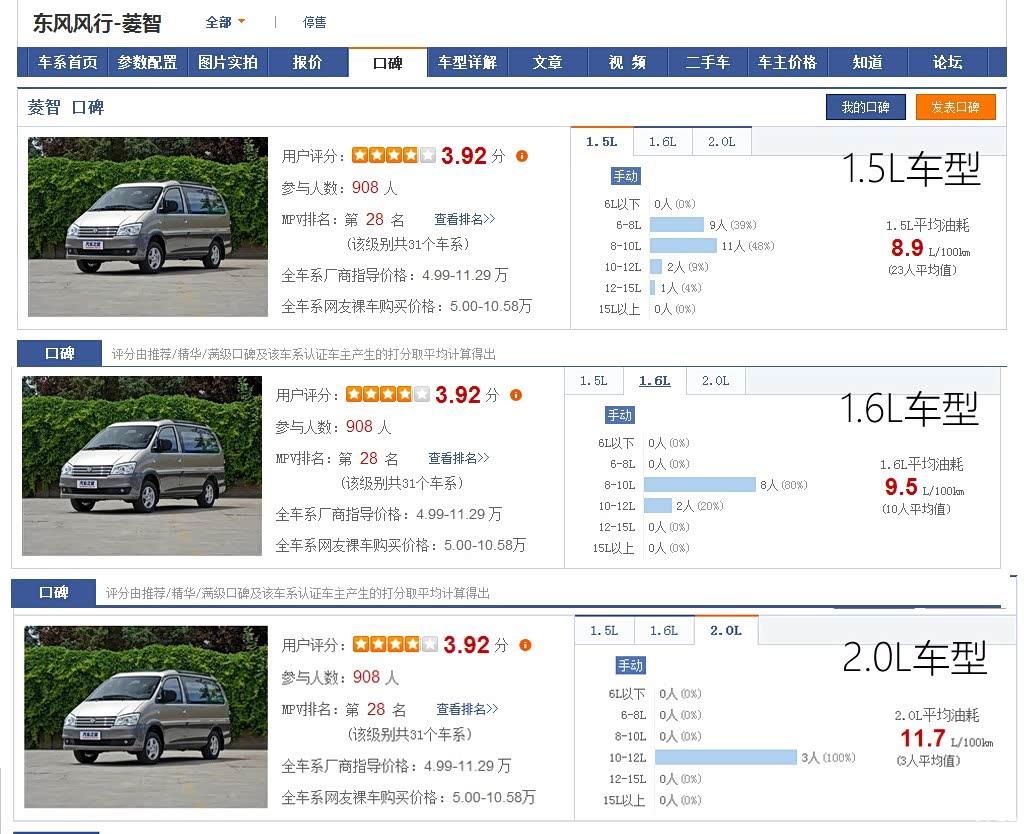The width and height of the screenshot is (1024, 834).
Task: Click the star rating in the third panel
Action: point(395,645)
